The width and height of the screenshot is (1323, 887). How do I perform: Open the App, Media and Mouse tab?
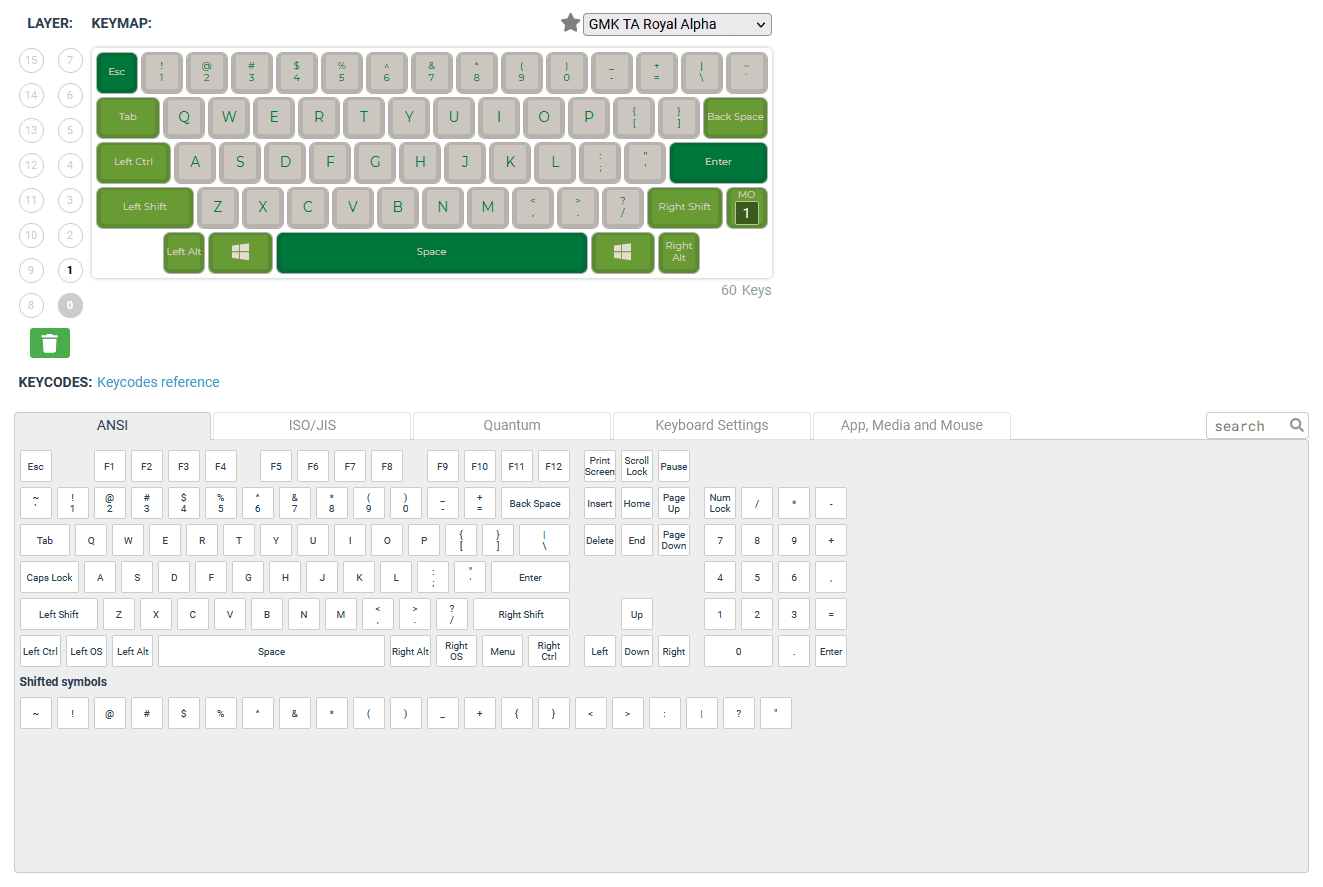[912, 425]
